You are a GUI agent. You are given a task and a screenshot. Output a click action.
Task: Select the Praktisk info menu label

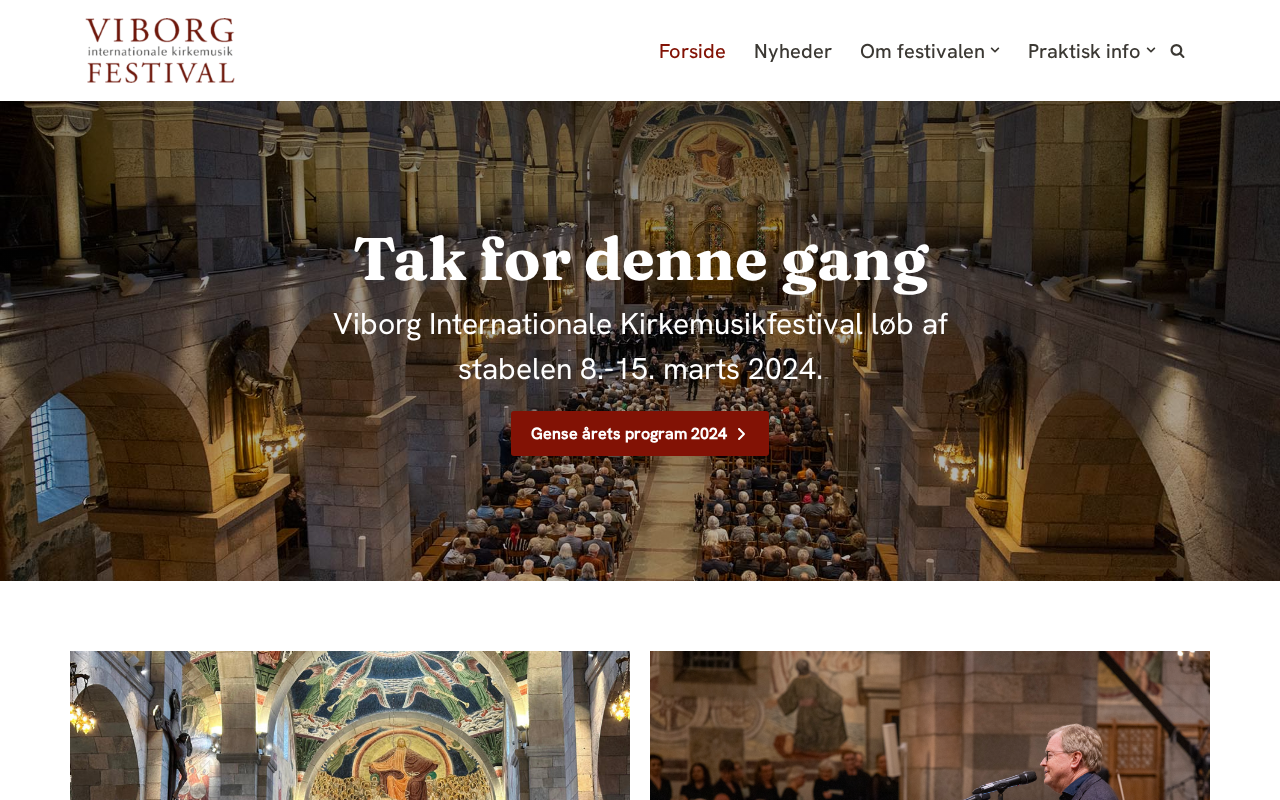(x=1084, y=51)
